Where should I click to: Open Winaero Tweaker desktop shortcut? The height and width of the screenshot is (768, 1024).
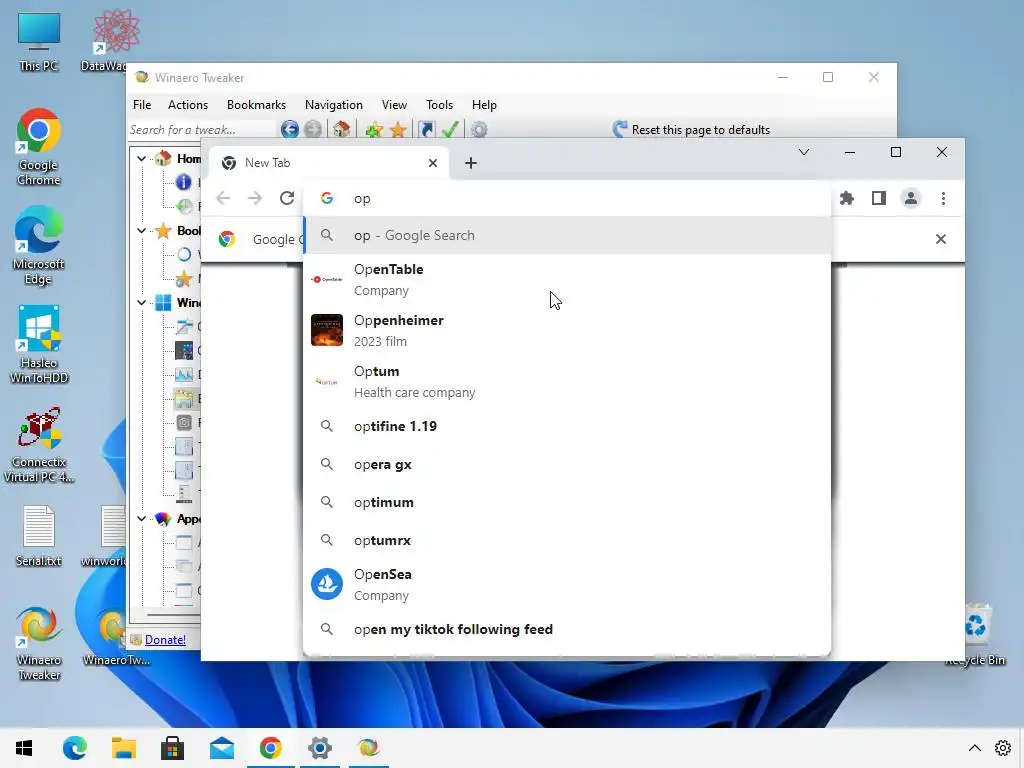[39, 644]
